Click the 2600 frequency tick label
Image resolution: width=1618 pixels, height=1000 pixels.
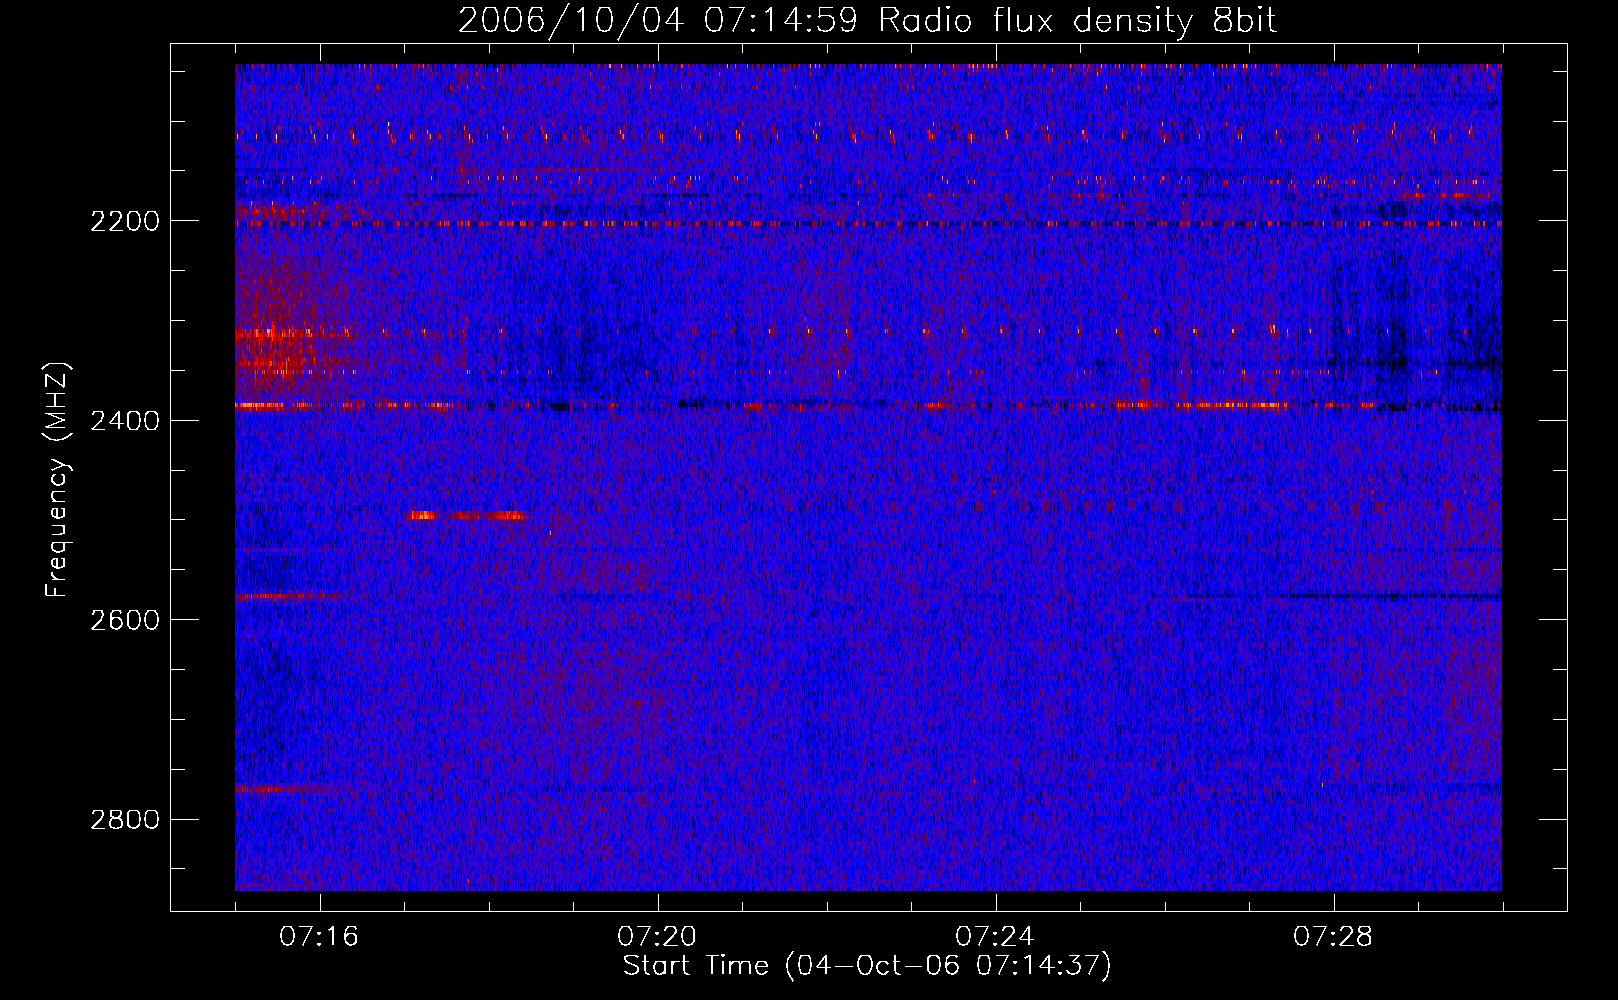click(x=124, y=620)
